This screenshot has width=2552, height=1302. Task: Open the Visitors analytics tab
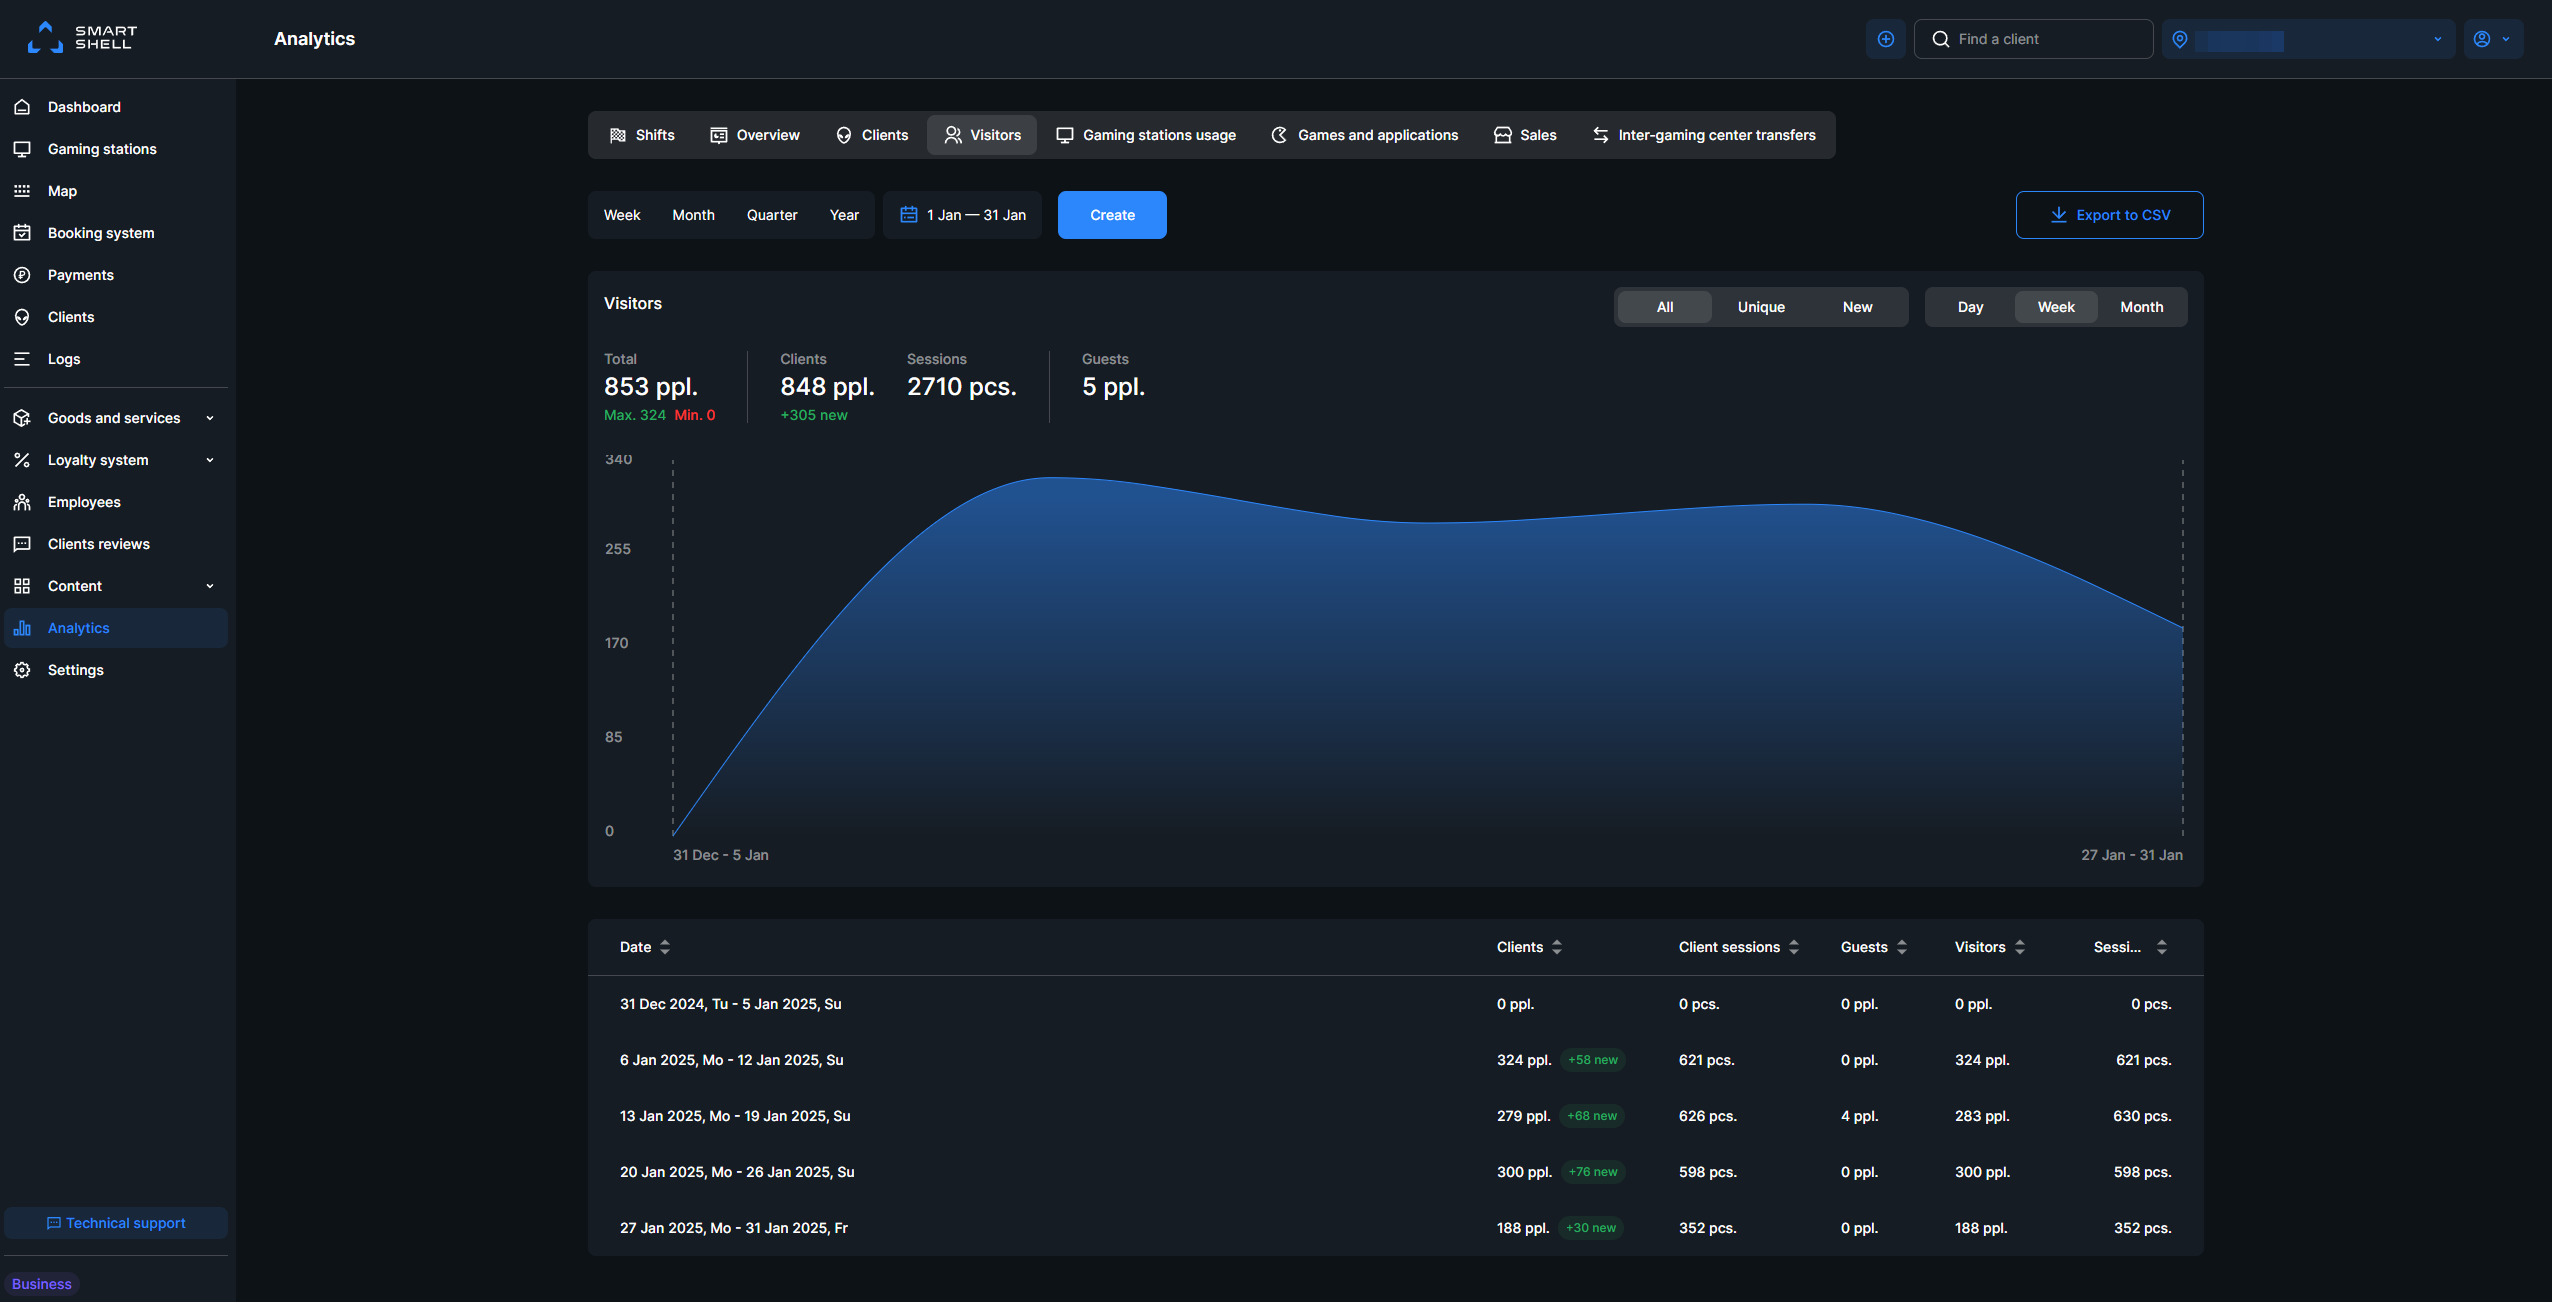982,135
